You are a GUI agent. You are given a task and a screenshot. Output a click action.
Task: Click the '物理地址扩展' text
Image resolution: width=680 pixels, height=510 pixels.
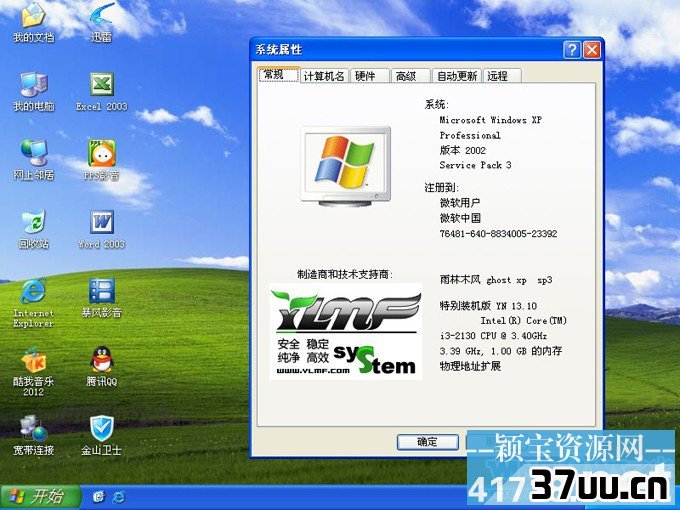[470, 366]
